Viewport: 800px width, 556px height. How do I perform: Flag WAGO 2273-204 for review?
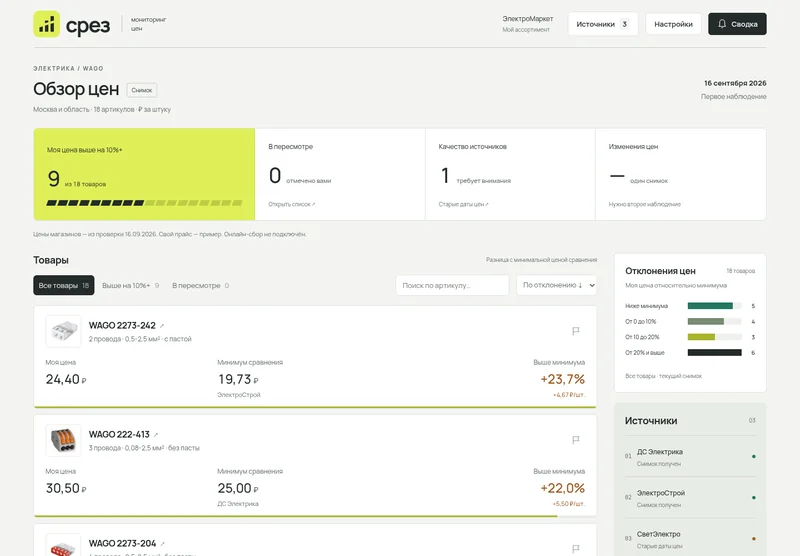tap(576, 549)
